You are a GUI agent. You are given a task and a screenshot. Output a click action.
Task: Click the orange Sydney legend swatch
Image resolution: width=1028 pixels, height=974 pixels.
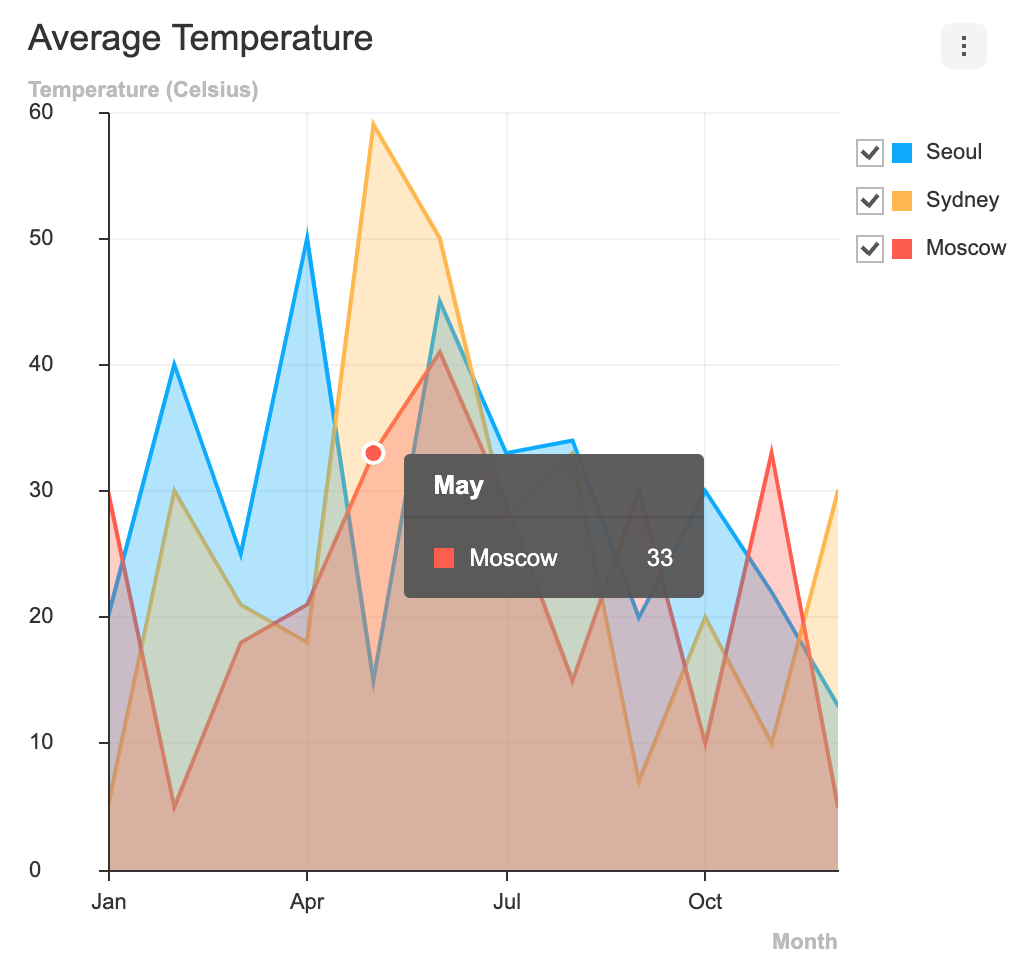point(902,201)
